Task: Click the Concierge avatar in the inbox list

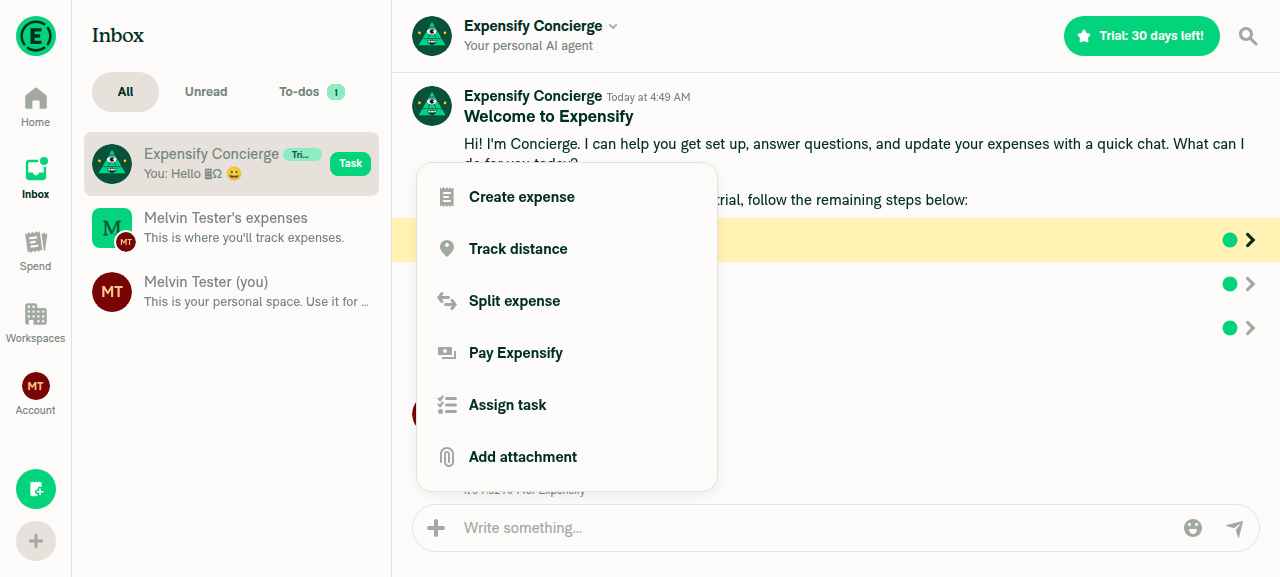Action: [112, 164]
